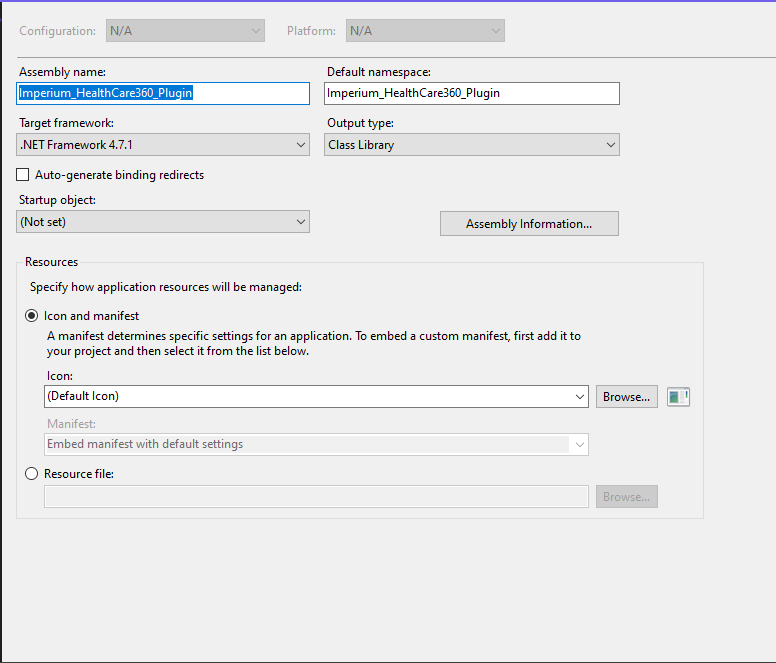Open the Configuration dropdown at top
The image size is (776, 663).
185,31
